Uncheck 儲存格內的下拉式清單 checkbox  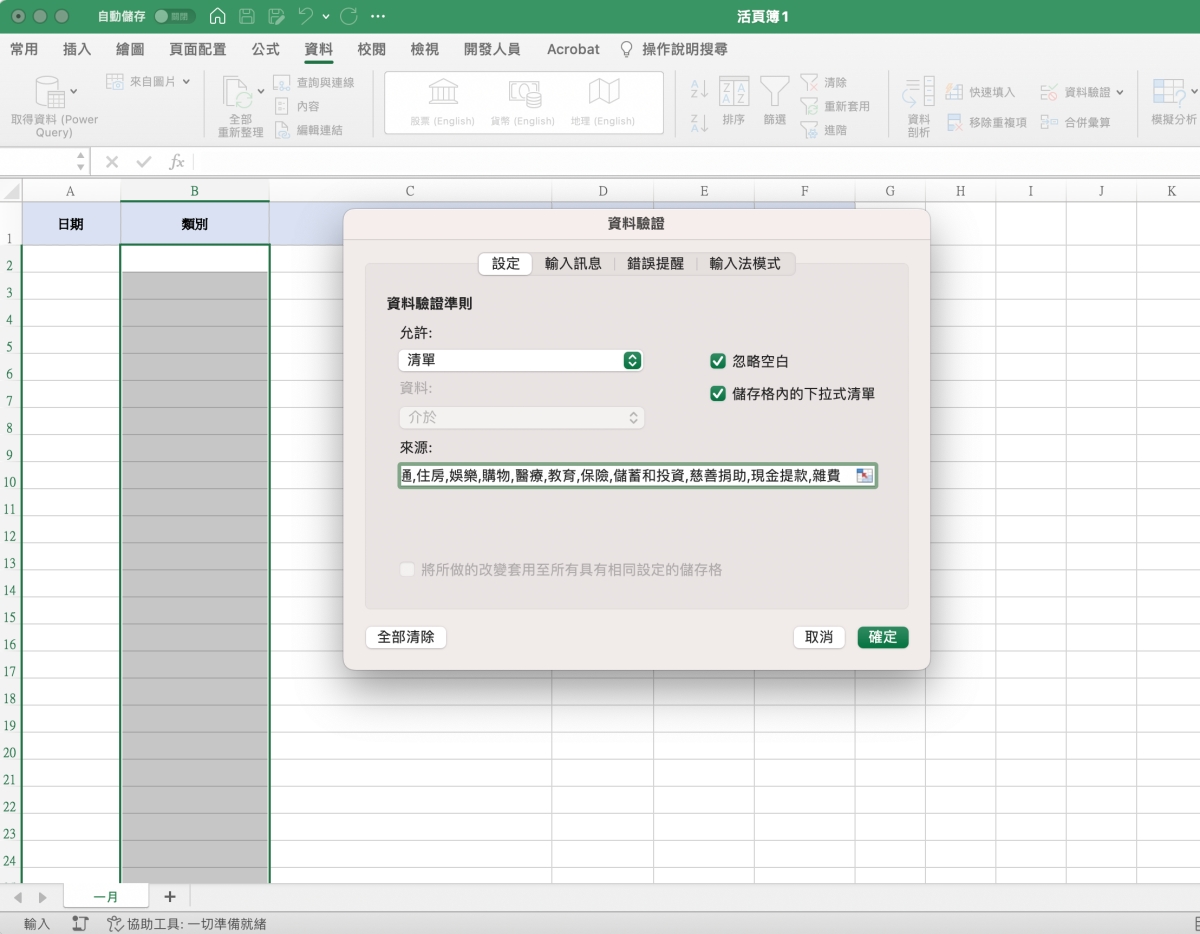tap(717, 394)
